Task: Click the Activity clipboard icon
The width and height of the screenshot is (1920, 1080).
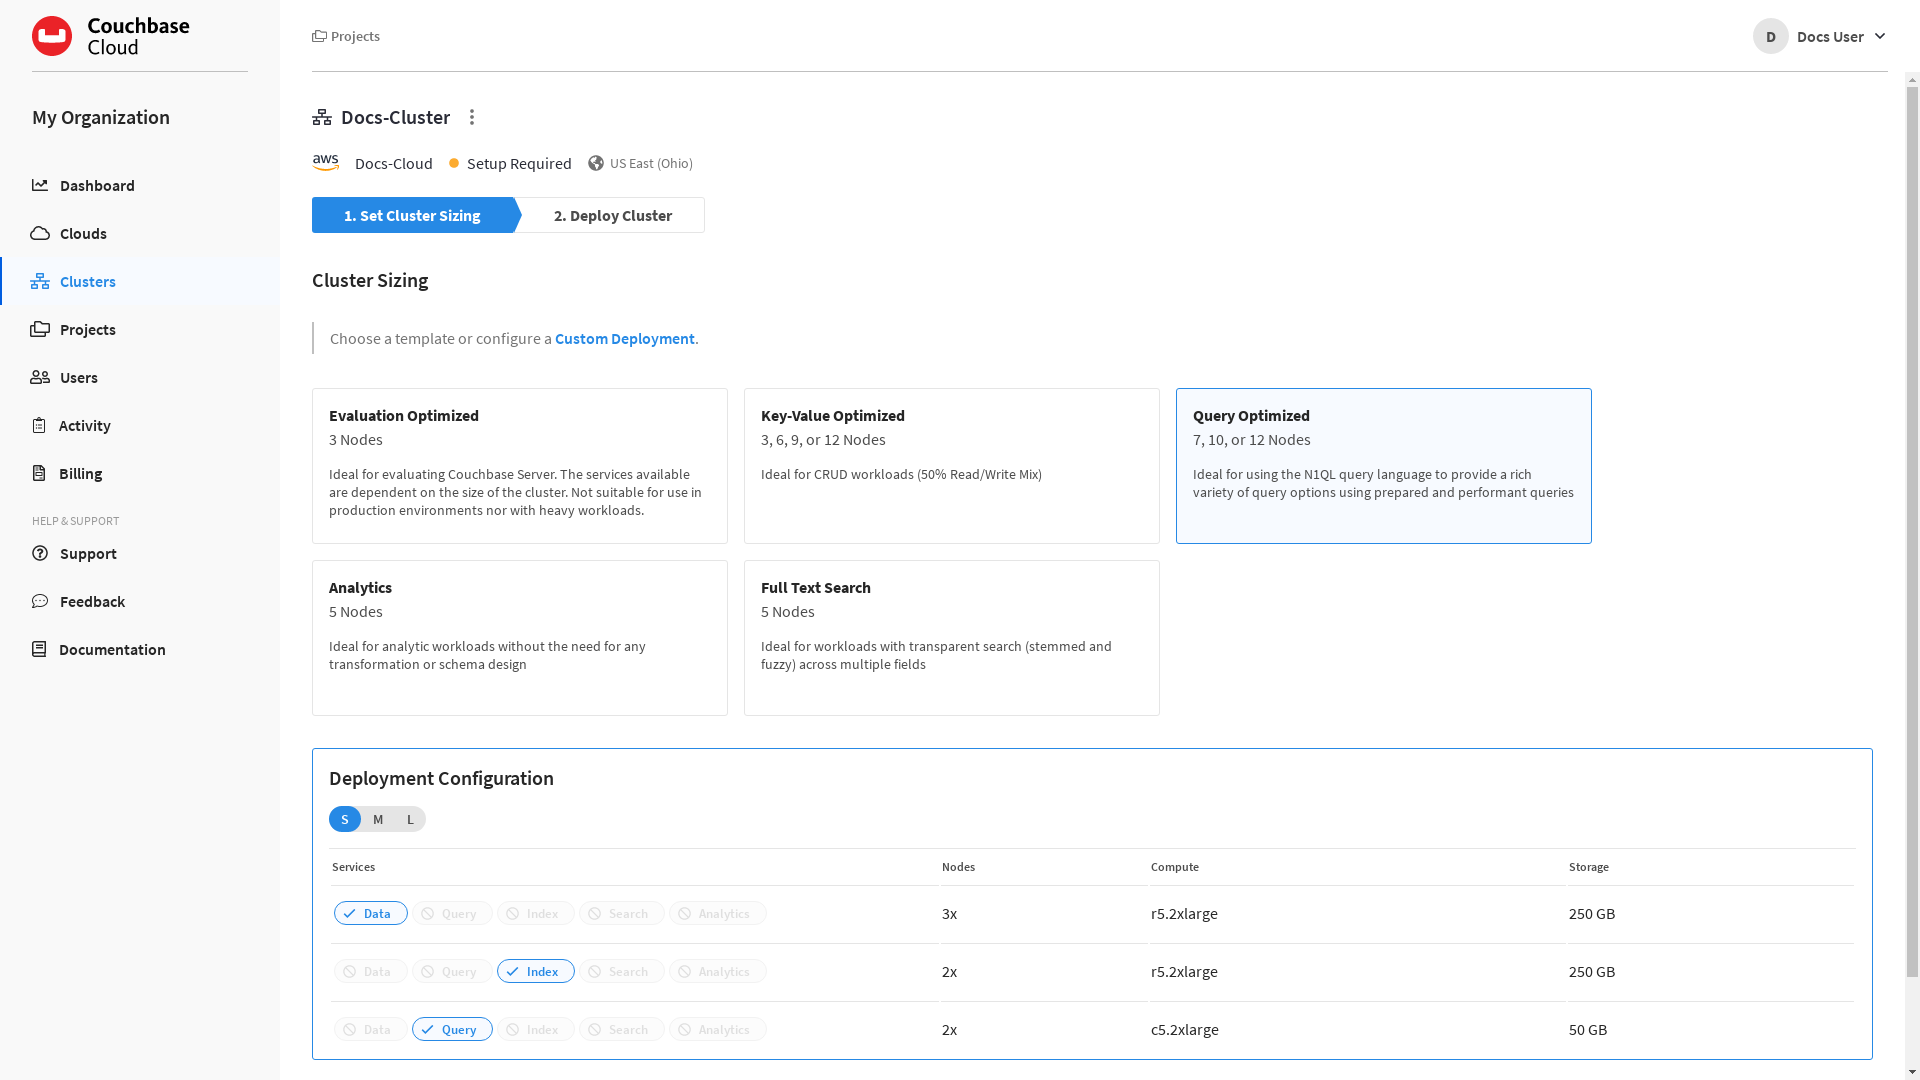Action: click(39, 425)
